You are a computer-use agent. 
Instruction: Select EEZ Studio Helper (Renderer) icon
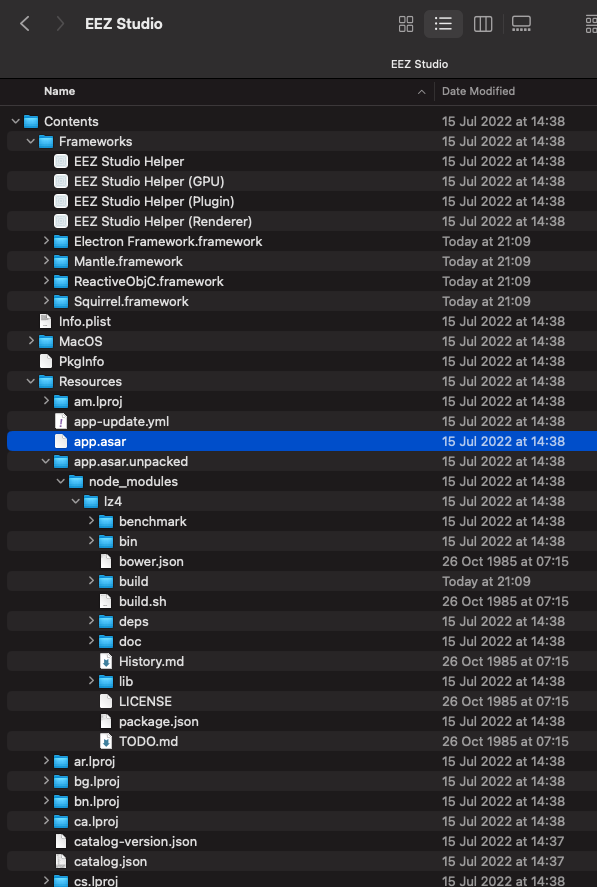(x=61, y=221)
